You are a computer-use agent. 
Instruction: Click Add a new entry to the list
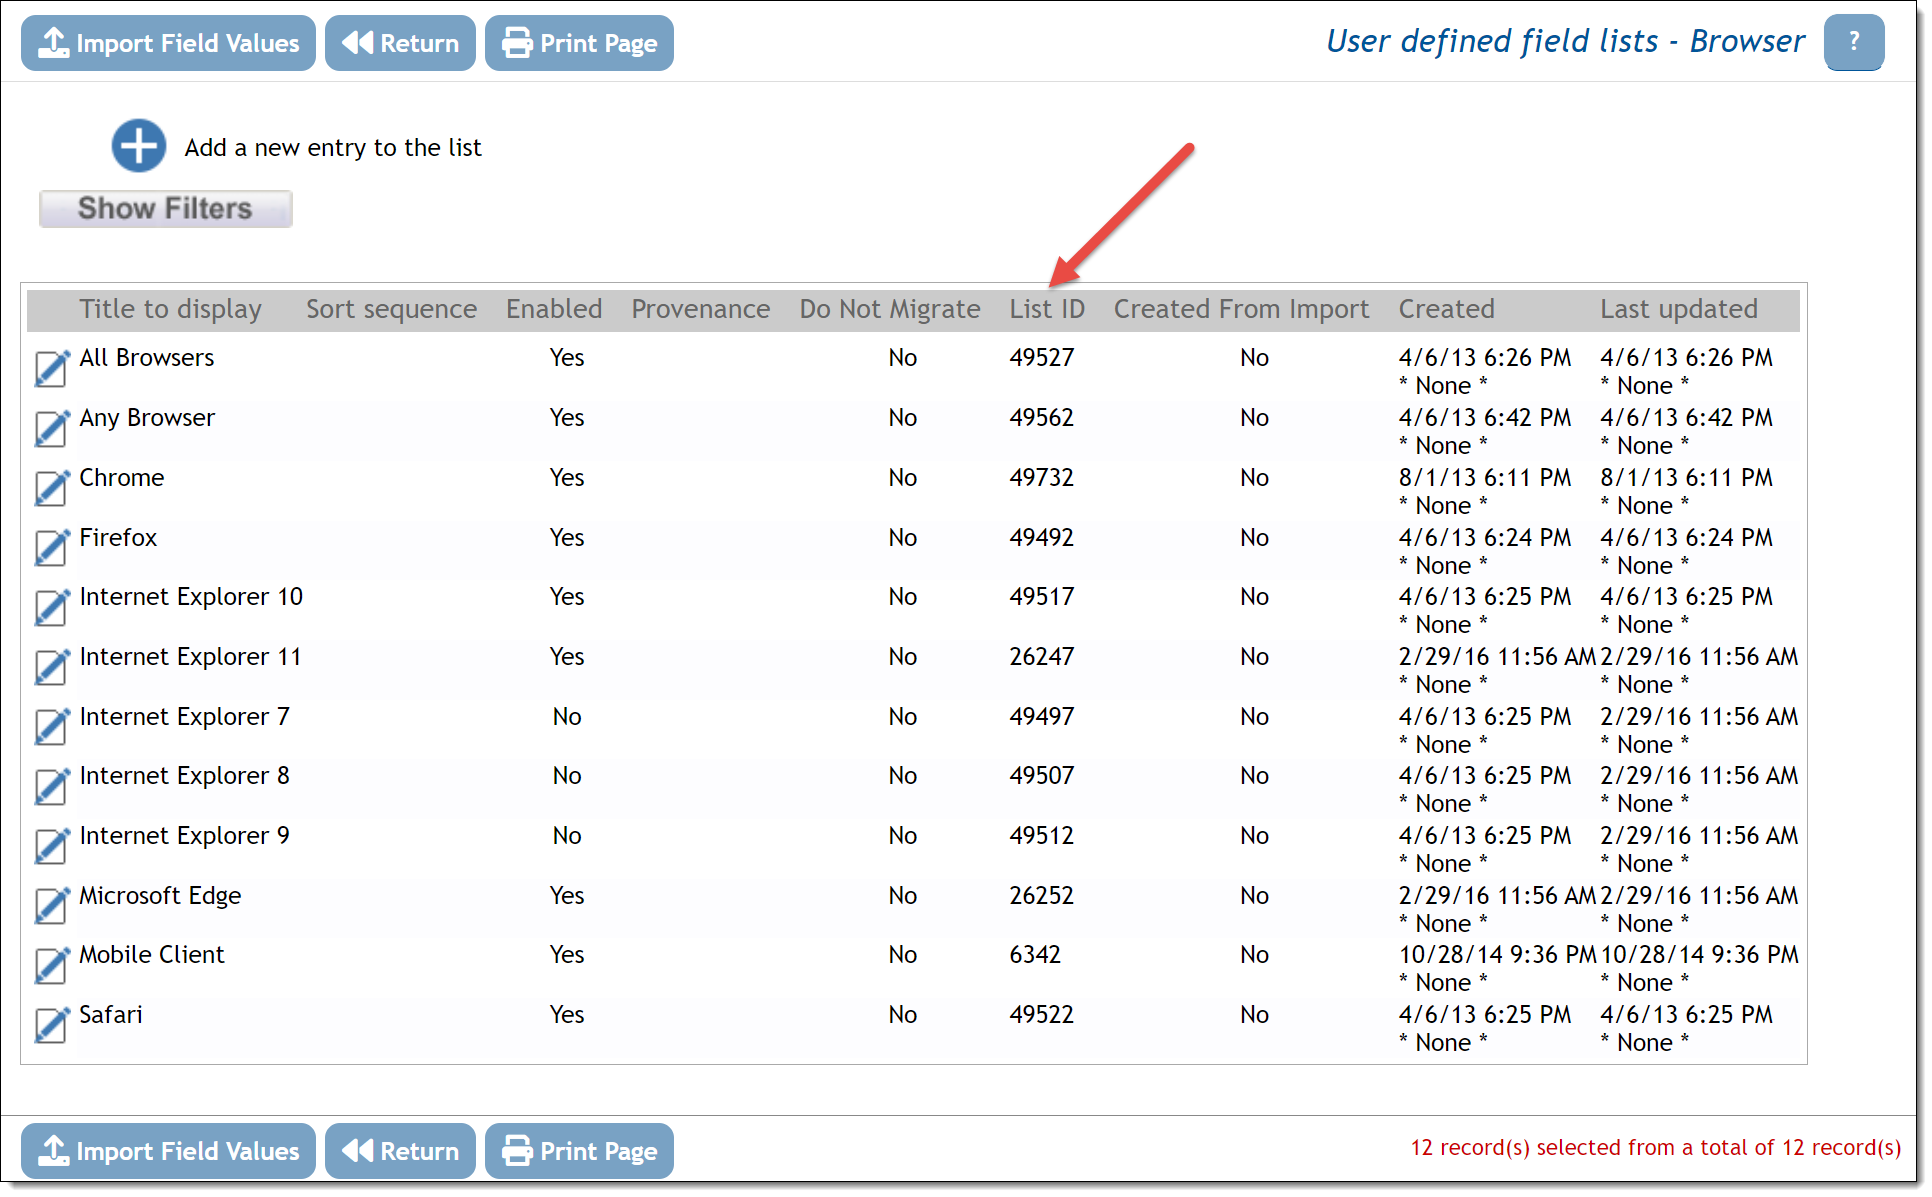point(332,148)
